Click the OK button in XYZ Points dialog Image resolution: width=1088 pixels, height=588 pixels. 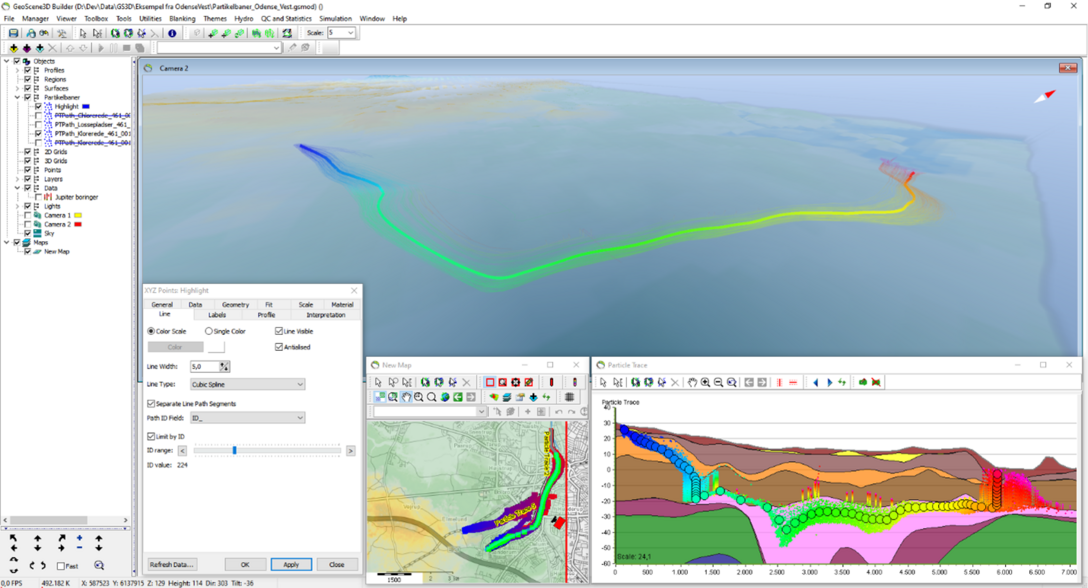point(245,564)
